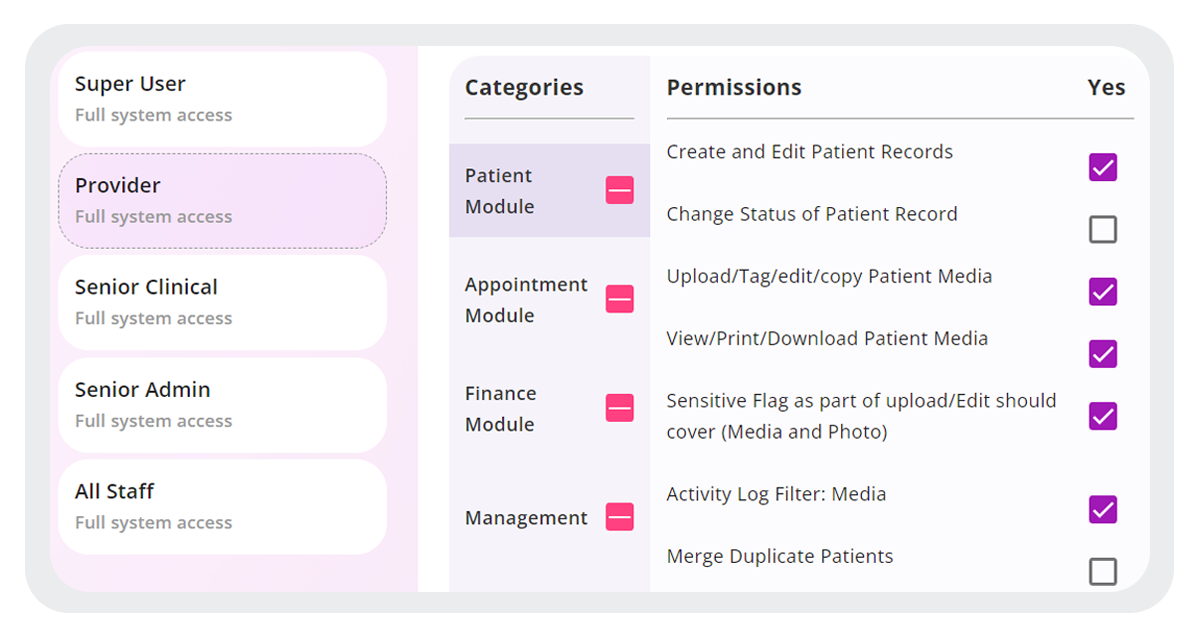Screen dimensions: 1200x638
Task: Uncheck View/Print/Download Patient Media
Action: (x=1103, y=353)
